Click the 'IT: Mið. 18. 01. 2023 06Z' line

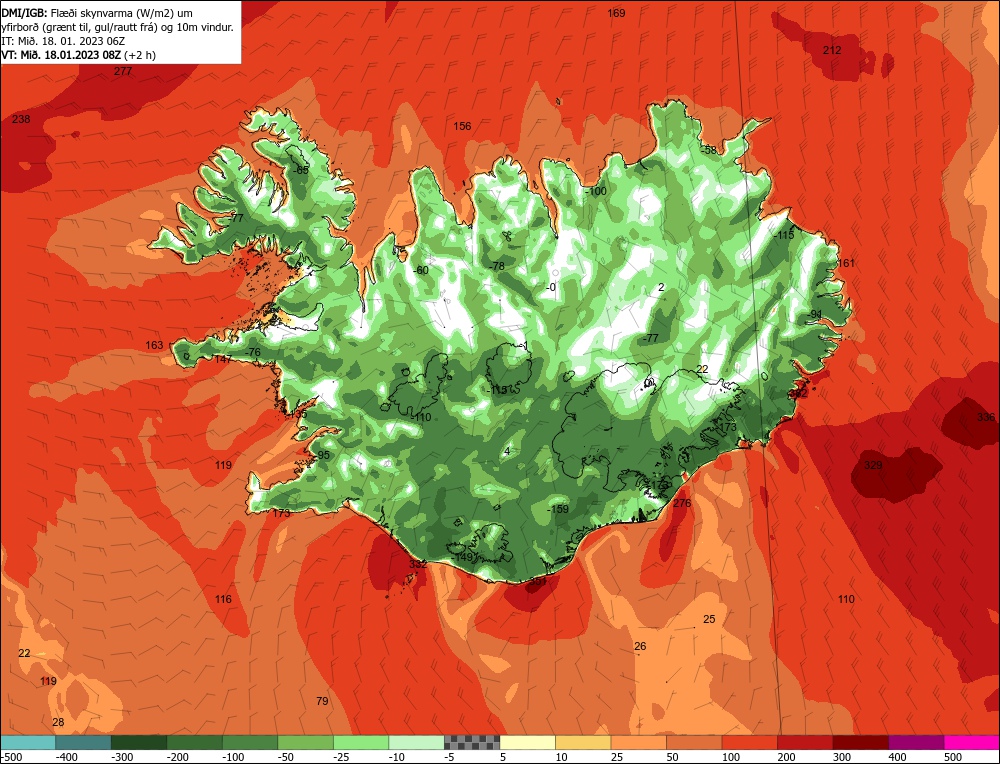[x=63, y=41]
